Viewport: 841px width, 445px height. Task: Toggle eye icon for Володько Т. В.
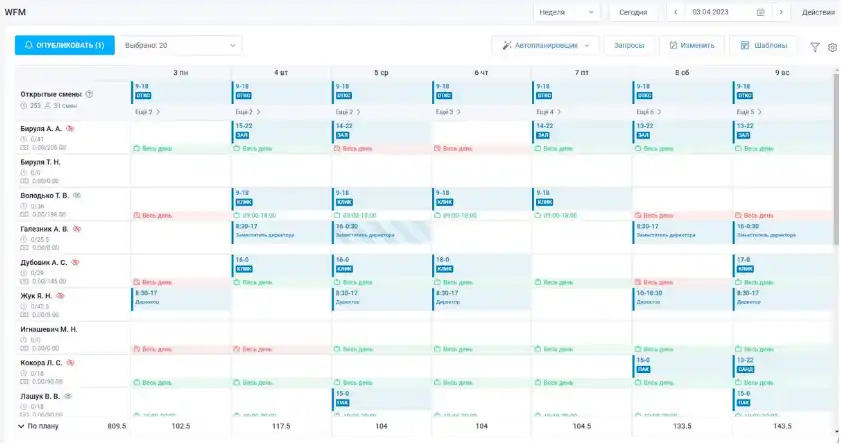tap(77, 196)
